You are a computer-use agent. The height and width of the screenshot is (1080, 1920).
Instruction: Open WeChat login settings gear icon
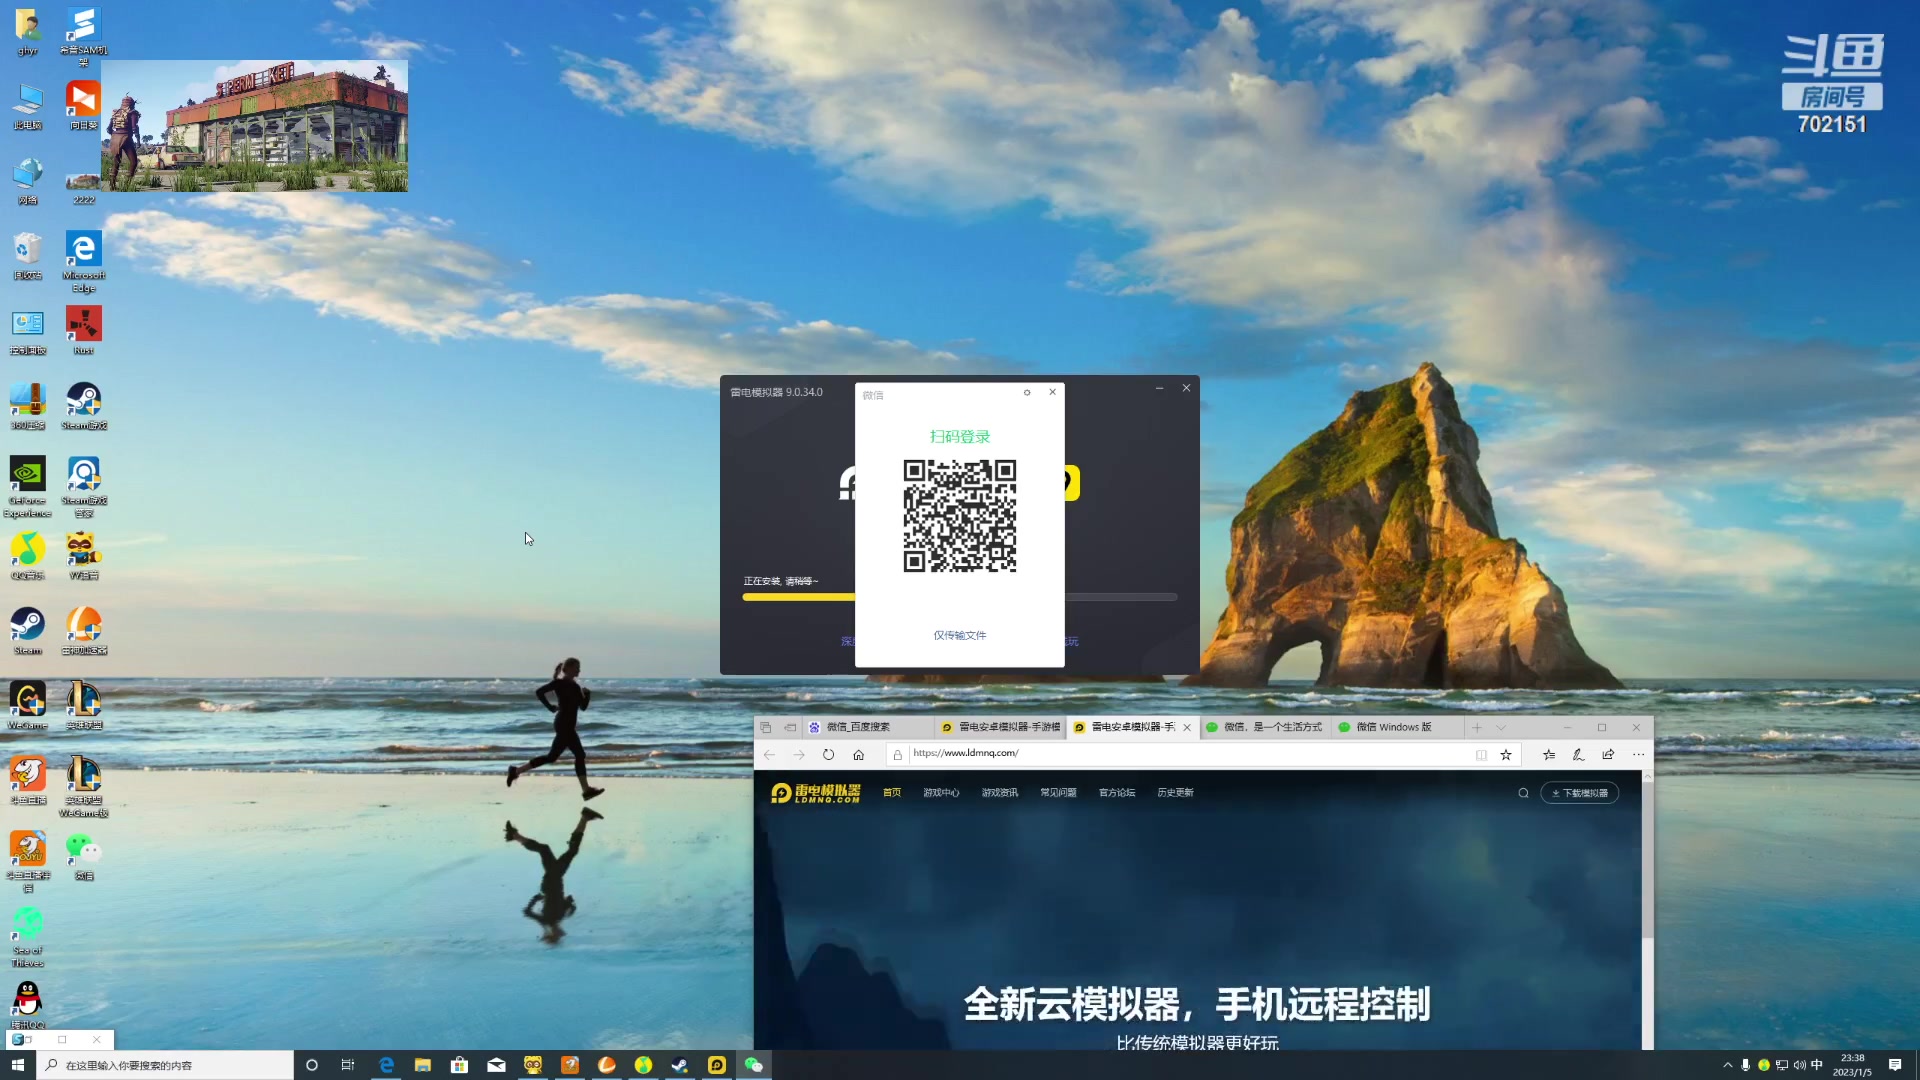[x=1027, y=393]
